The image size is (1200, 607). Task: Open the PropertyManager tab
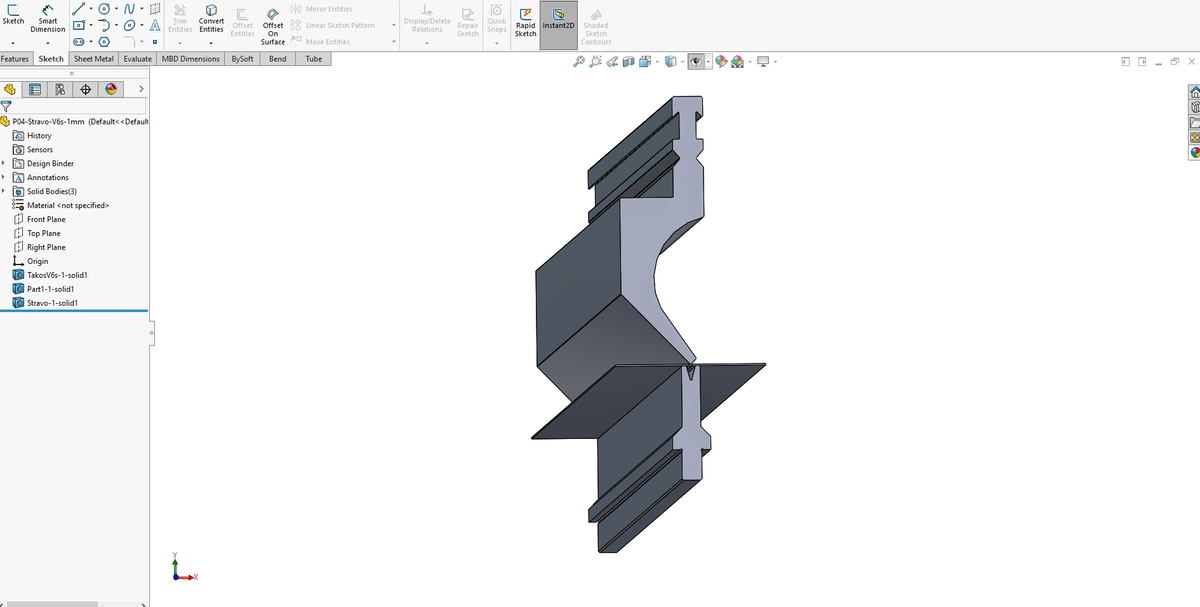(x=36, y=89)
